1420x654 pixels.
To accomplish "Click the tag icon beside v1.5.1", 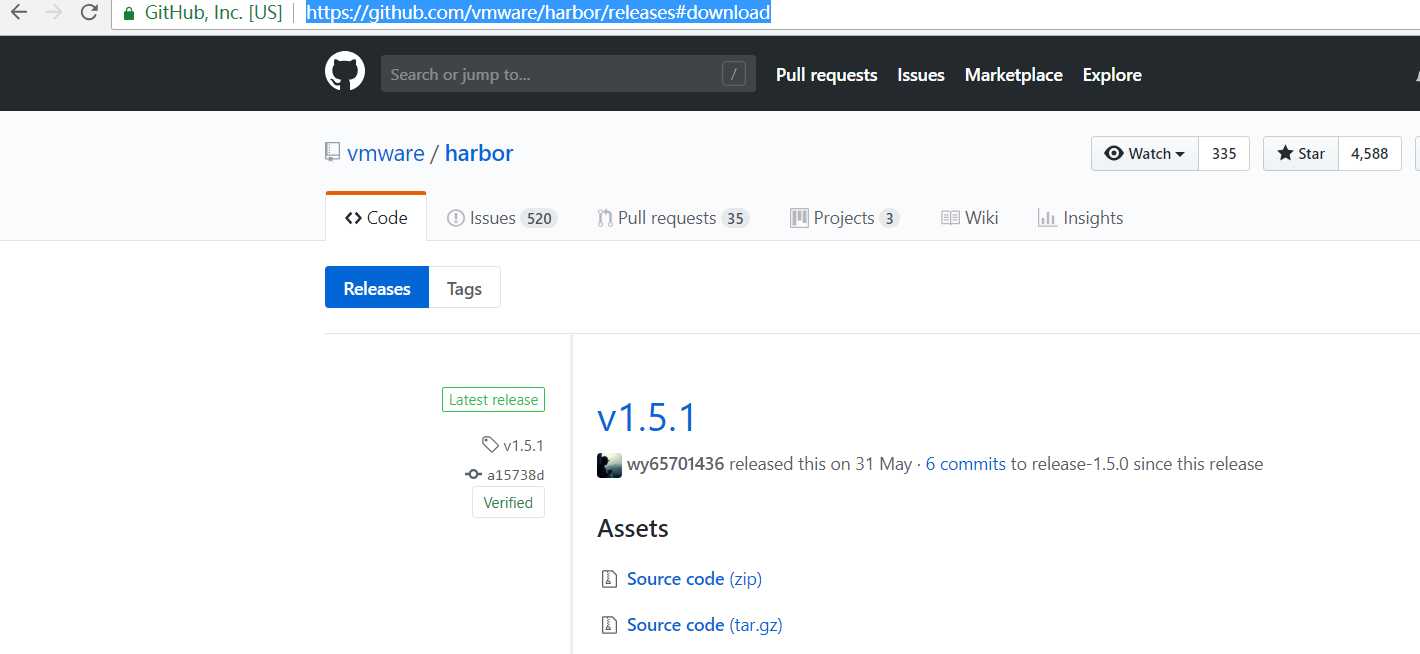I will pyautogui.click(x=489, y=445).
